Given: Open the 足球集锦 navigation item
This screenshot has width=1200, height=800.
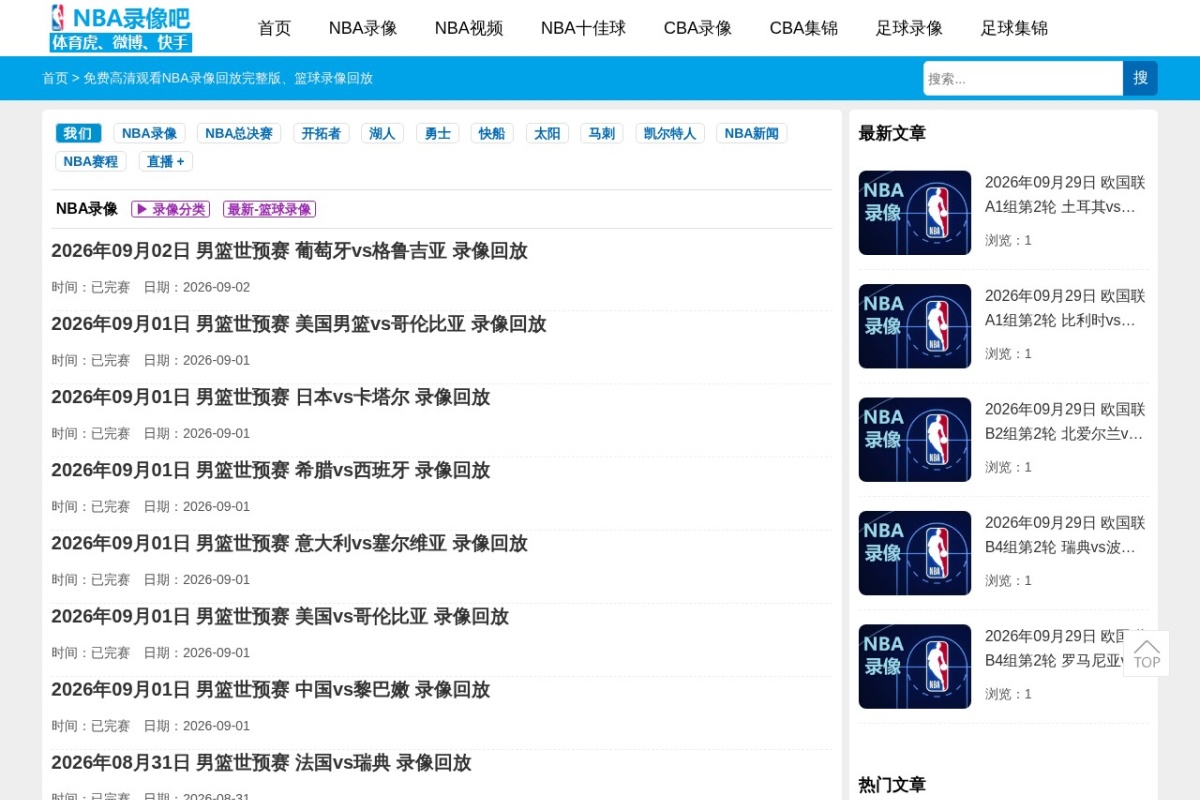Looking at the screenshot, I should click(x=1014, y=28).
